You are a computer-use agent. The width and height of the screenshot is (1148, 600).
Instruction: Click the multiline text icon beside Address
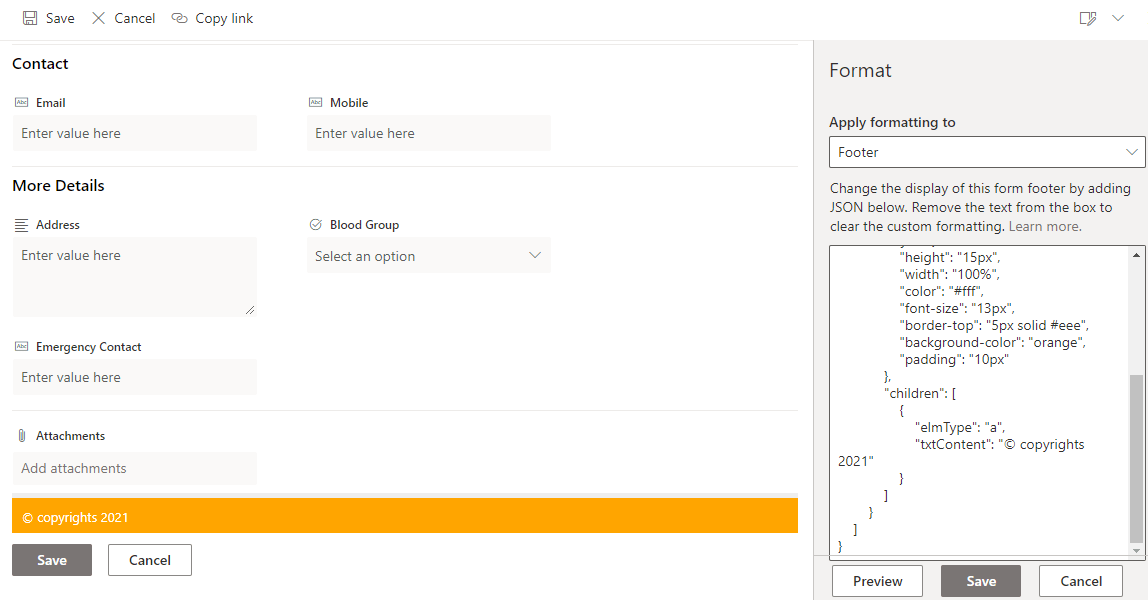click(18, 223)
